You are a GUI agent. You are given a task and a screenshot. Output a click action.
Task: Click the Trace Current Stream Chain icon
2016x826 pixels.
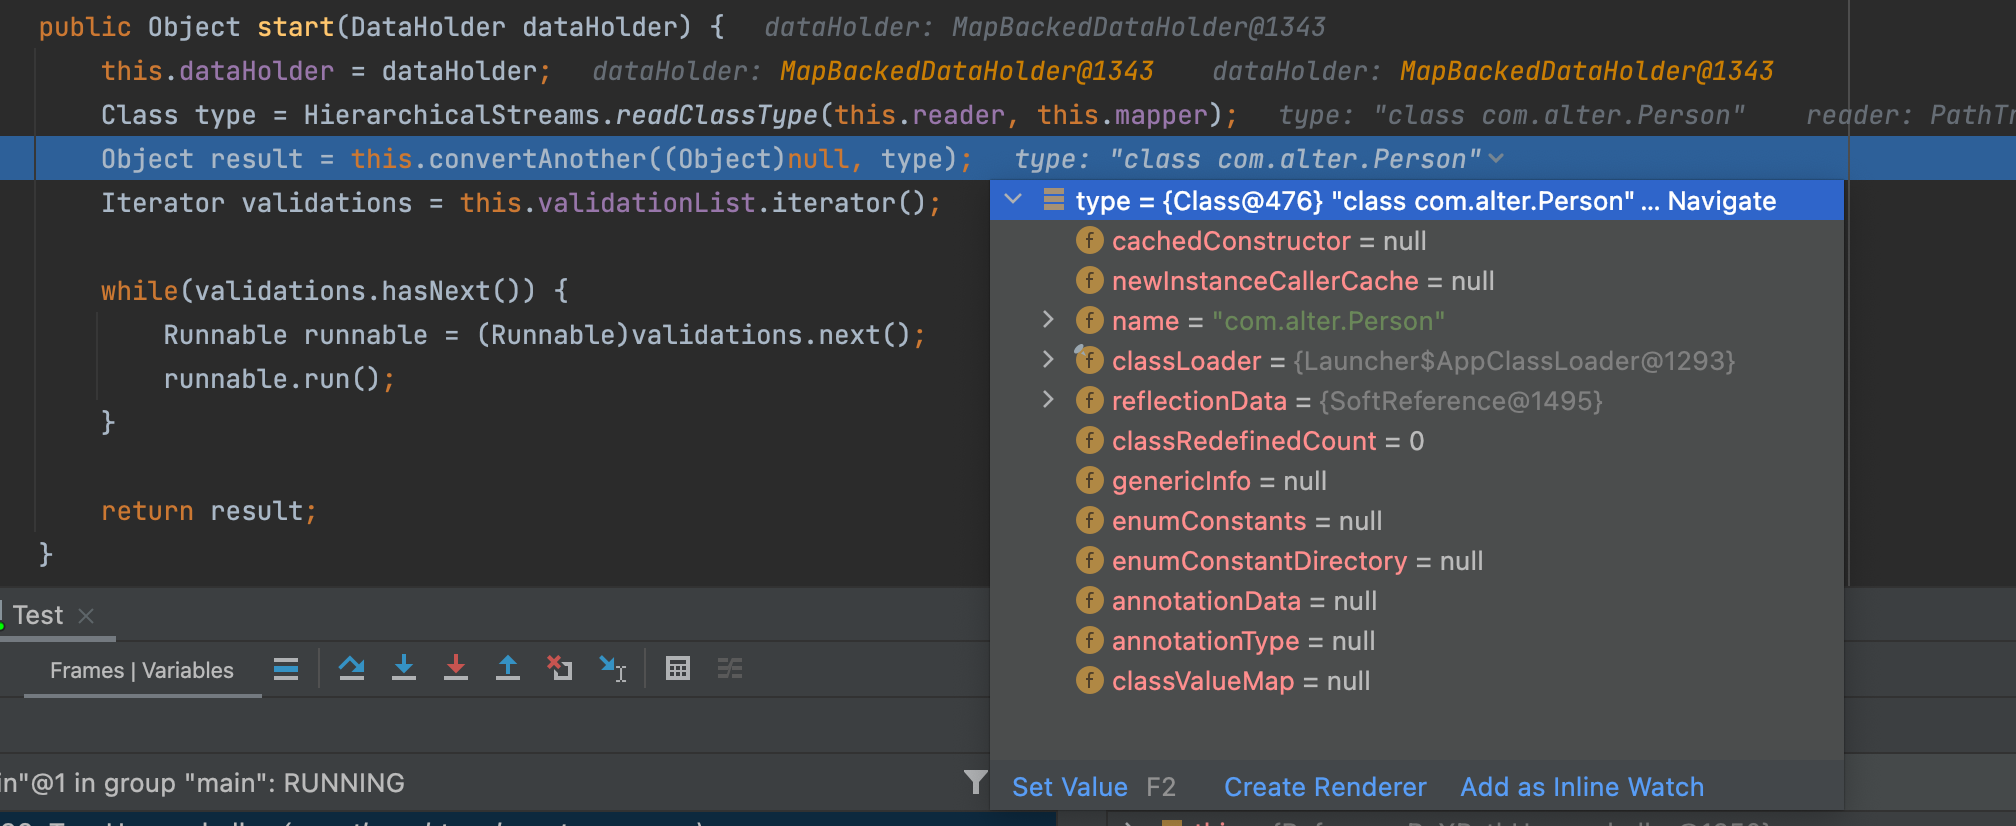click(x=730, y=668)
